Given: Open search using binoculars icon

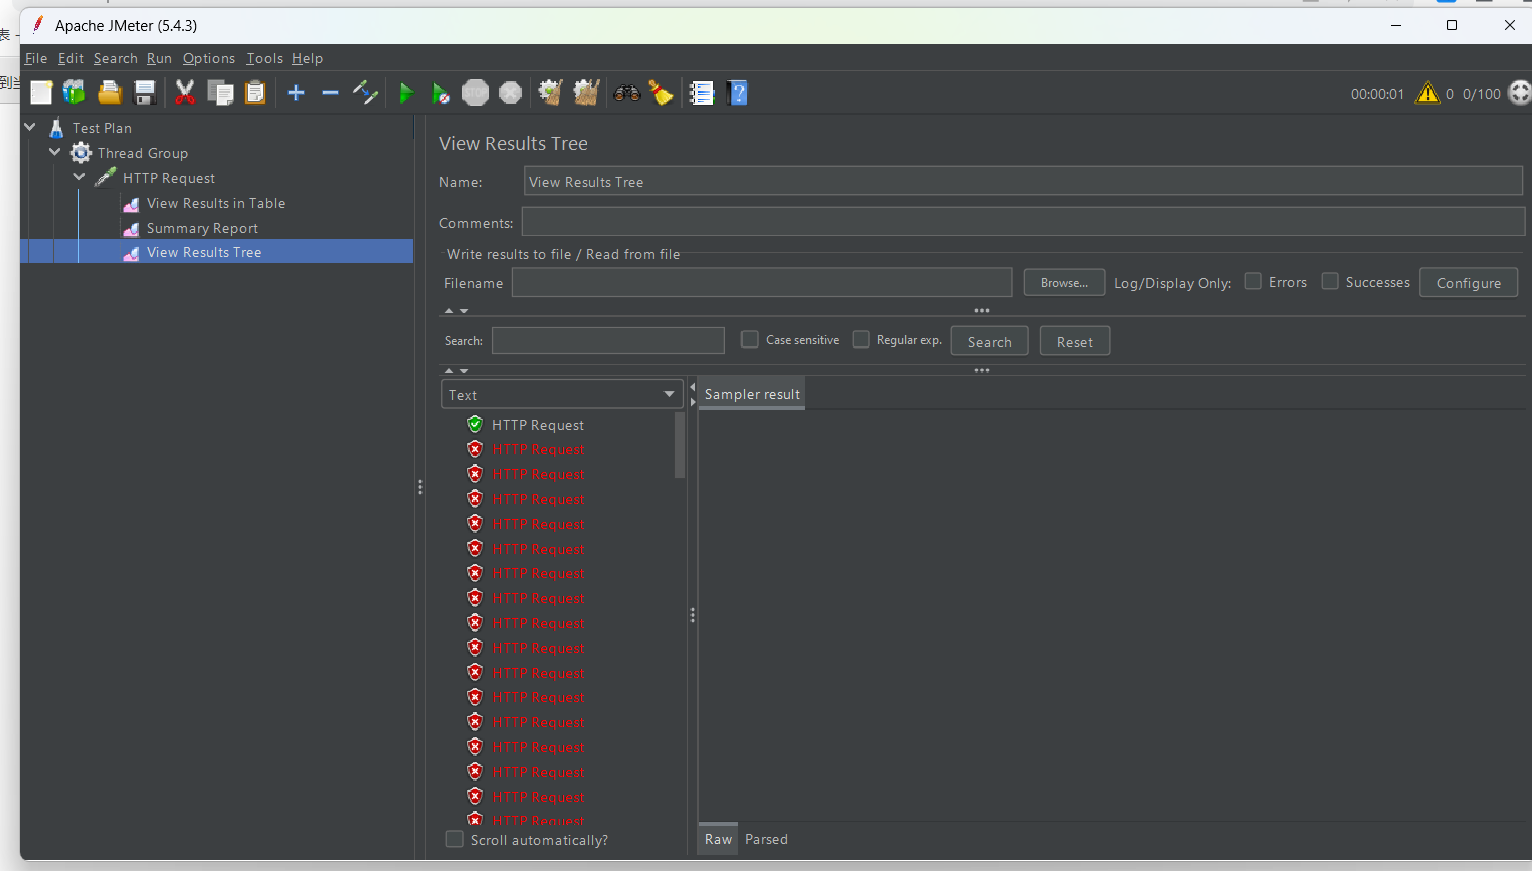Looking at the screenshot, I should click(x=627, y=93).
